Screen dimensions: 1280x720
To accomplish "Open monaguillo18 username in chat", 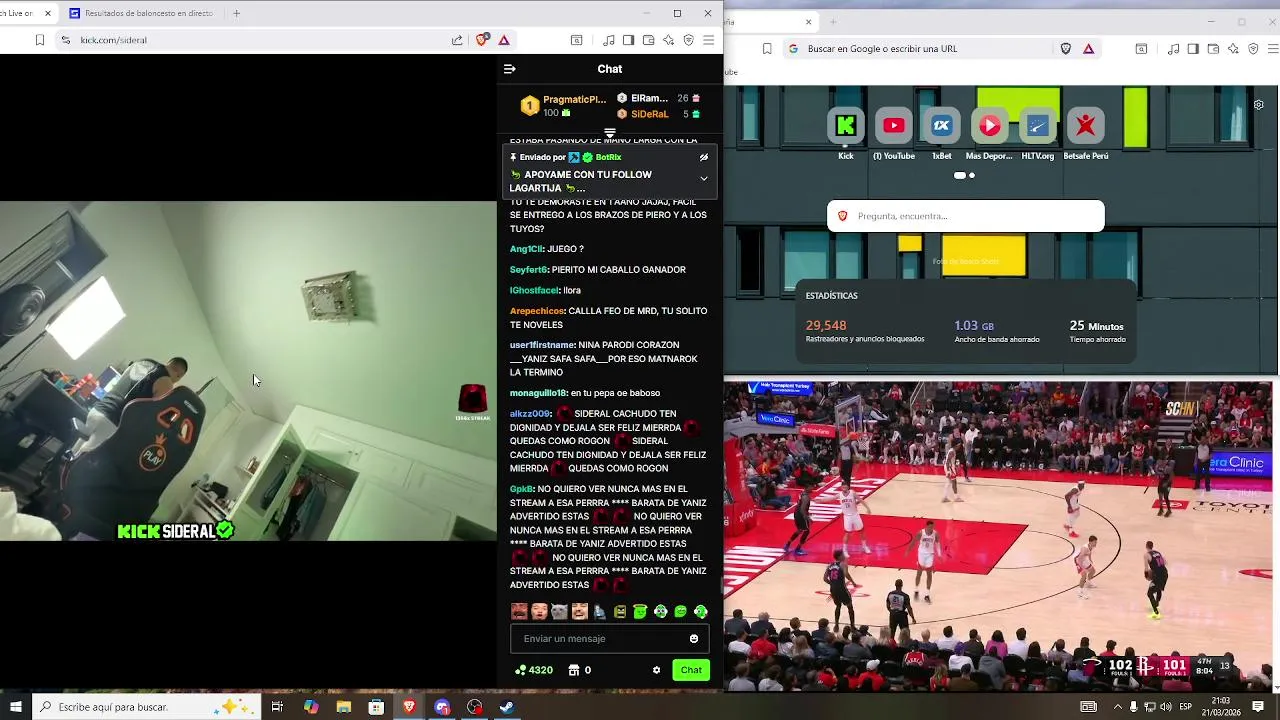I will point(538,393).
